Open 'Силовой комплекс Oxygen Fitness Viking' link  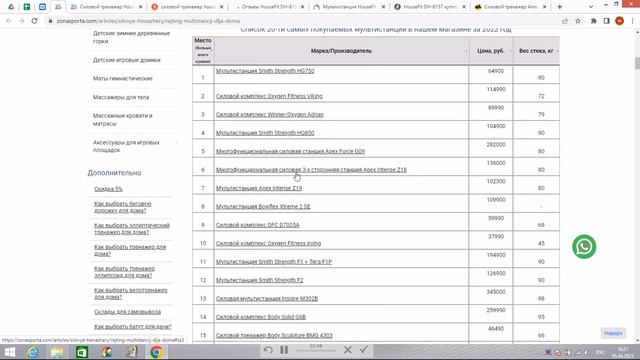click(x=269, y=96)
